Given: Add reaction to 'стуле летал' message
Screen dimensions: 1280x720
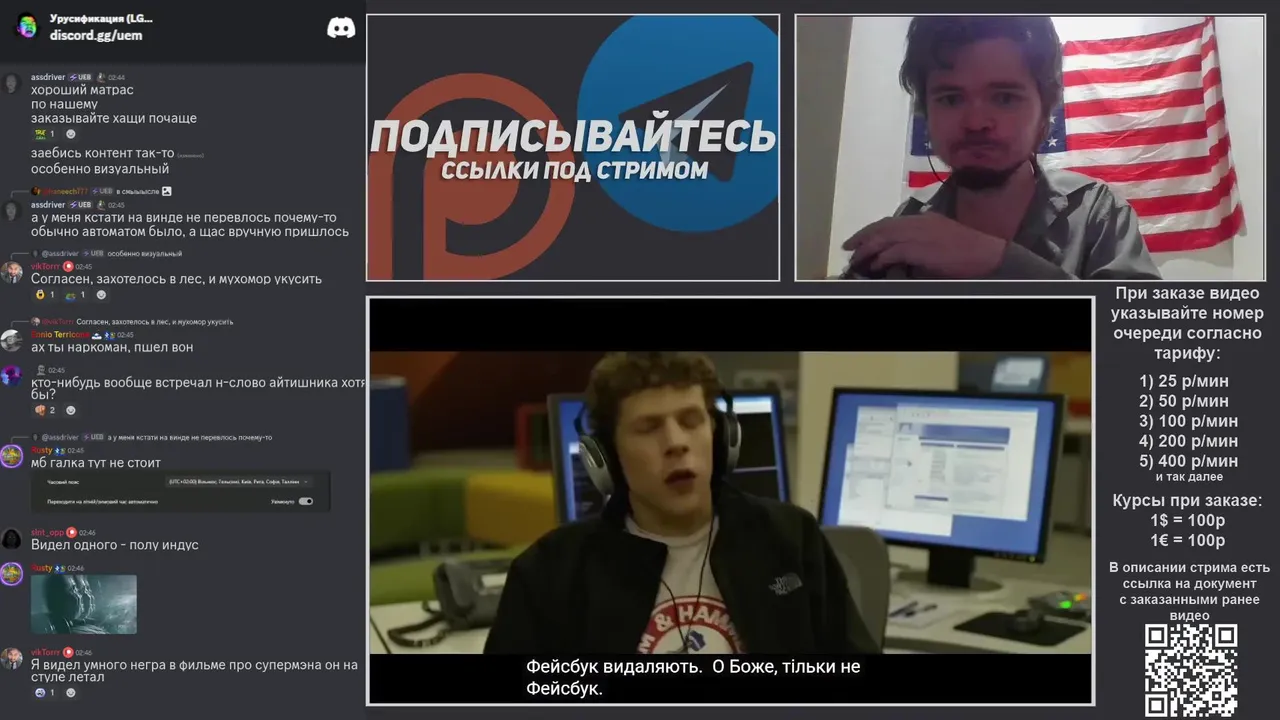Looking at the screenshot, I should point(70,692).
